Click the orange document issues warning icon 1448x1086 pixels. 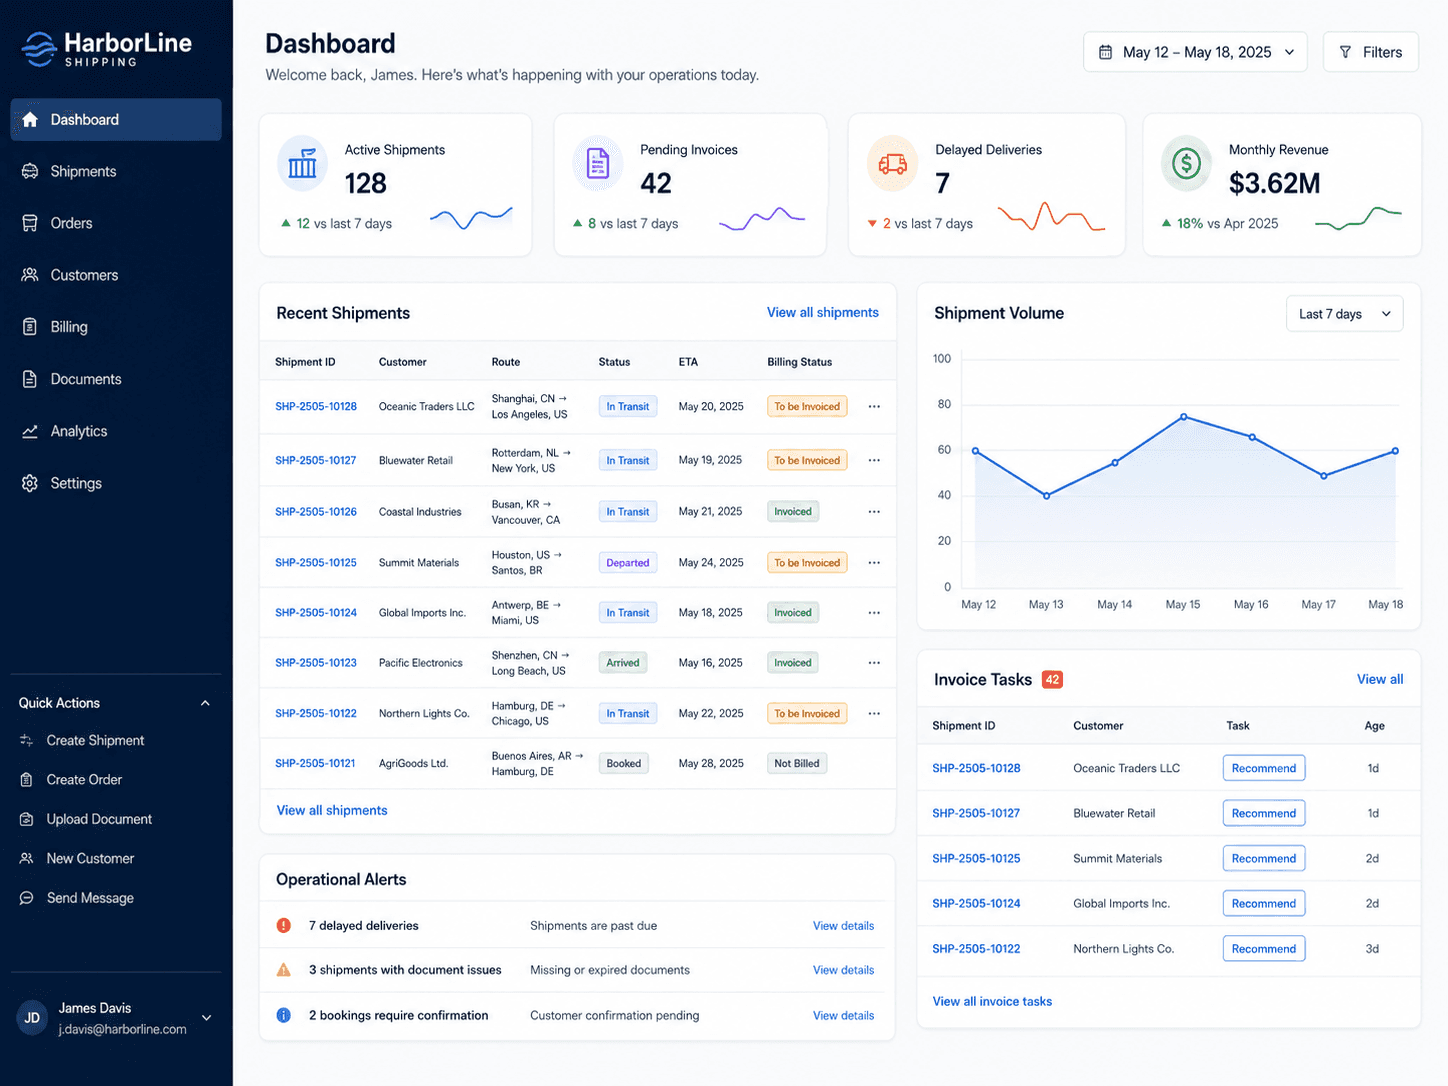(x=284, y=970)
